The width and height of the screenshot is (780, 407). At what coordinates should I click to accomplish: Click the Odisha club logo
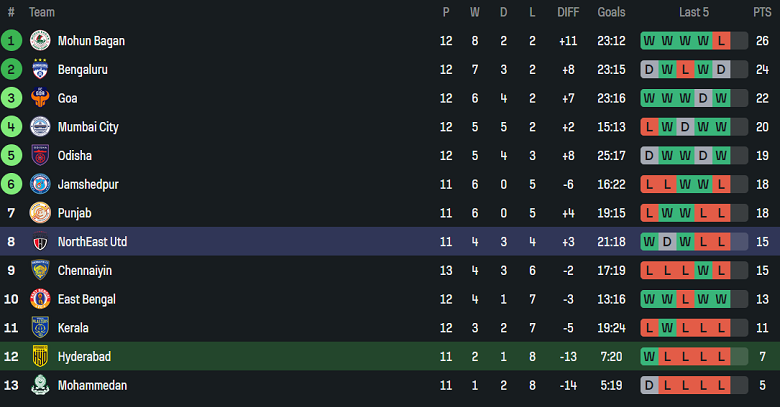(40, 156)
